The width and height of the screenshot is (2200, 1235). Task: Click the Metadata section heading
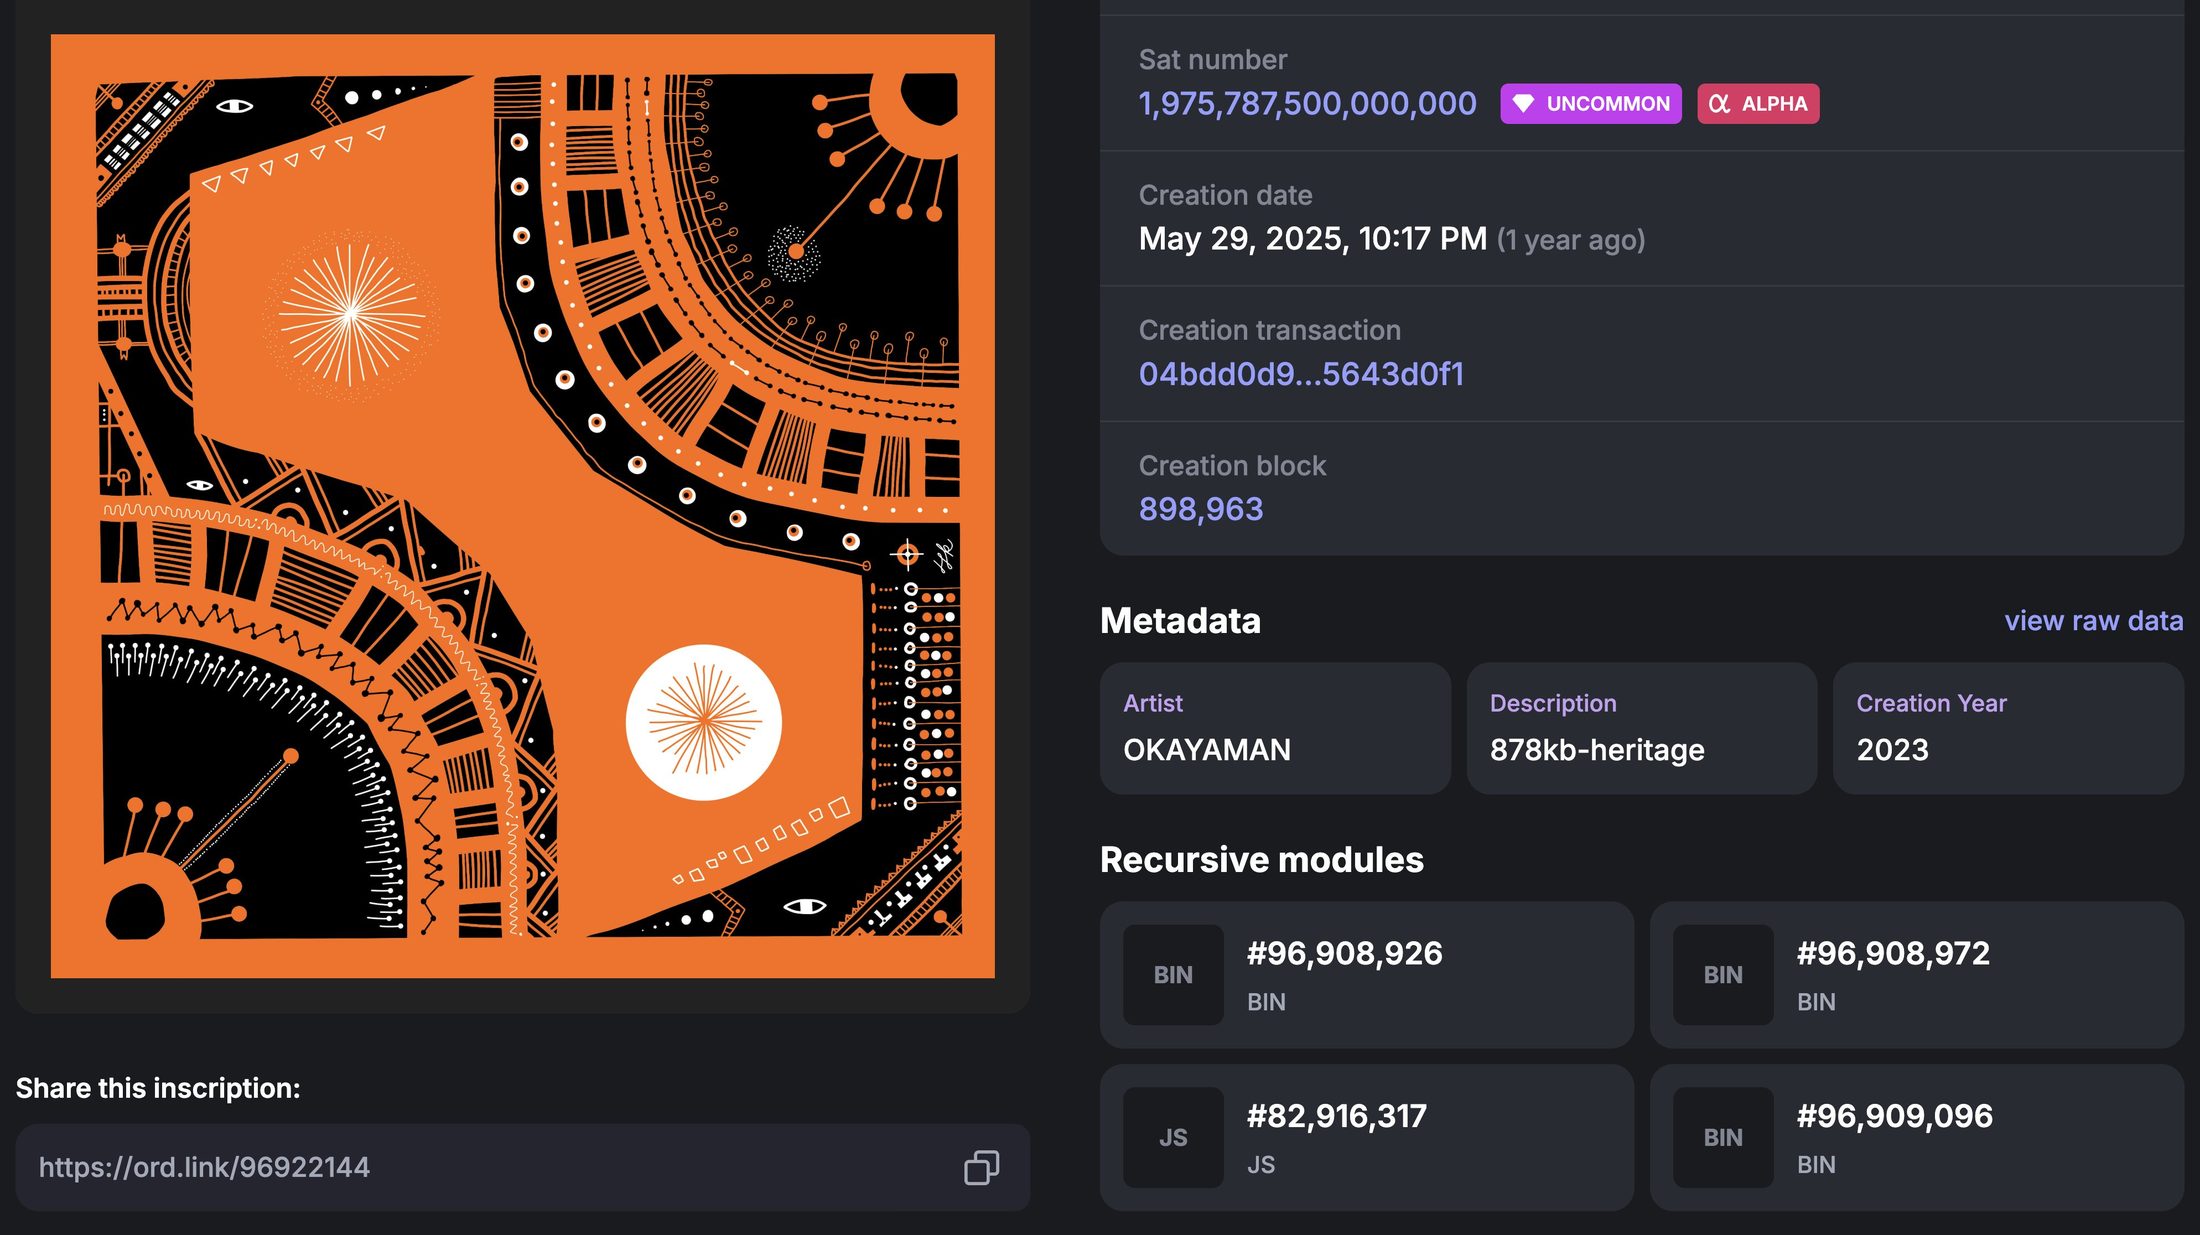1180,620
